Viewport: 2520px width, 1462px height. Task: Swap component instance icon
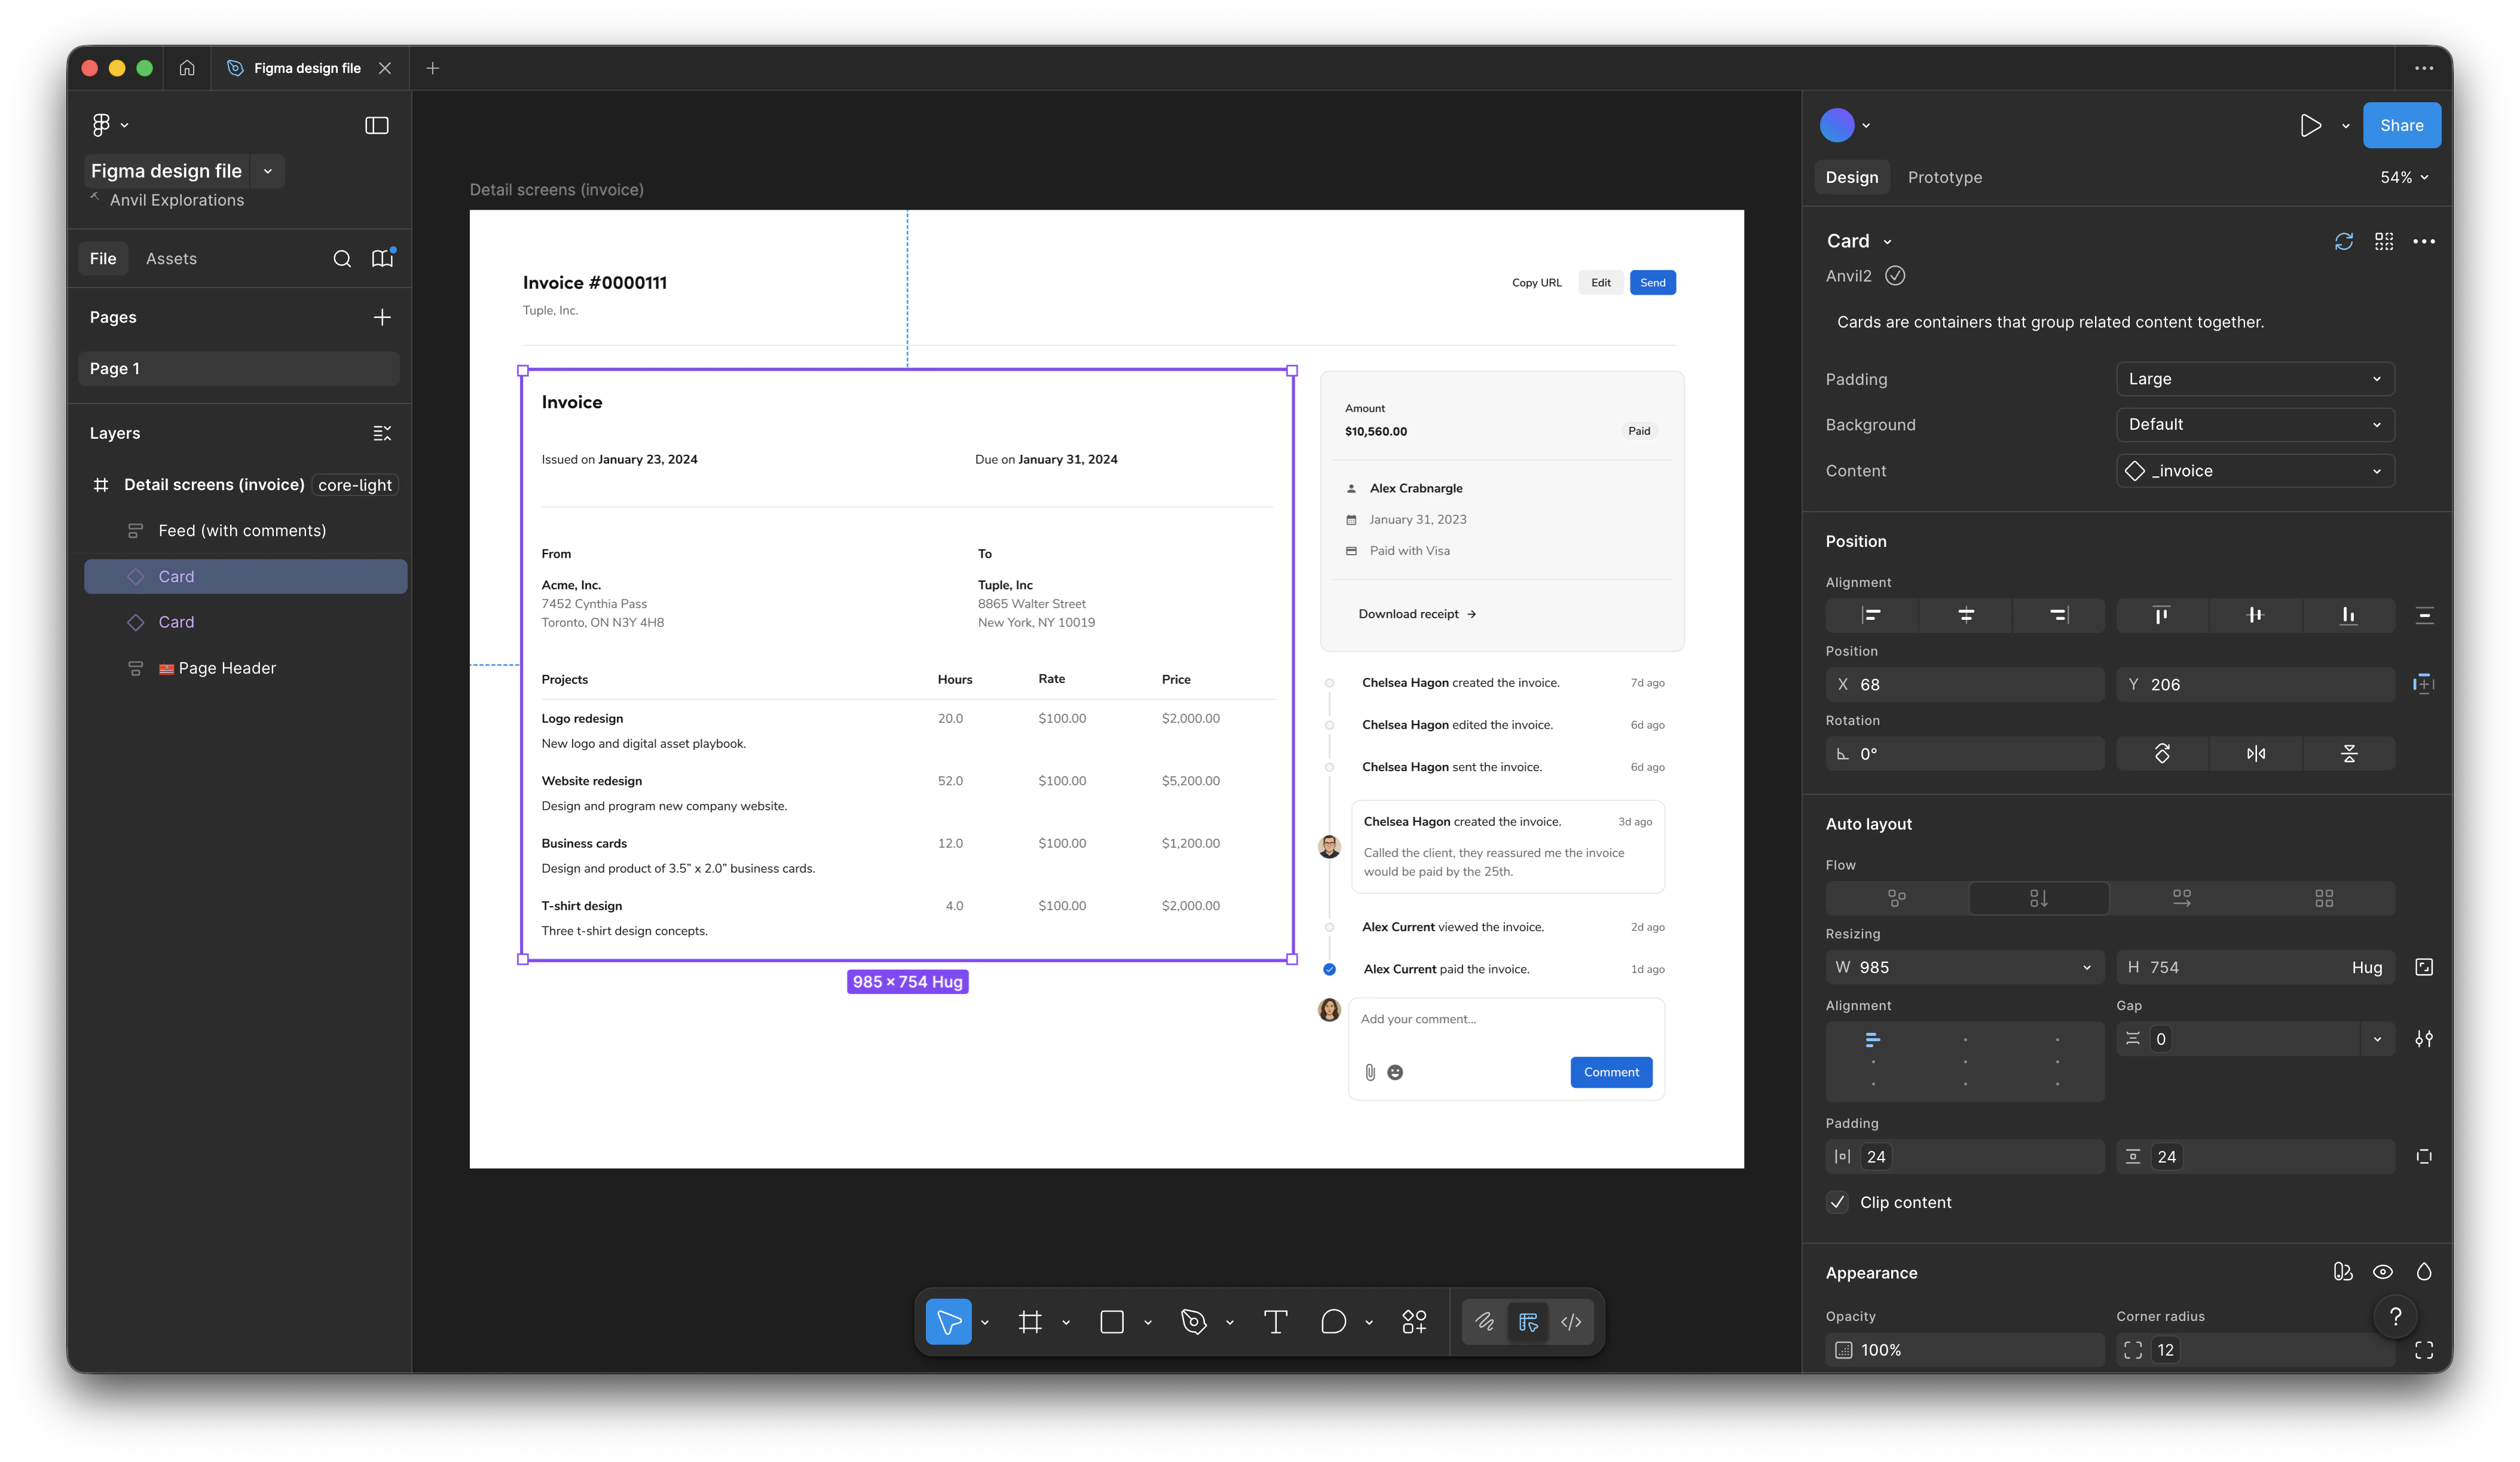pyautogui.click(x=2344, y=241)
